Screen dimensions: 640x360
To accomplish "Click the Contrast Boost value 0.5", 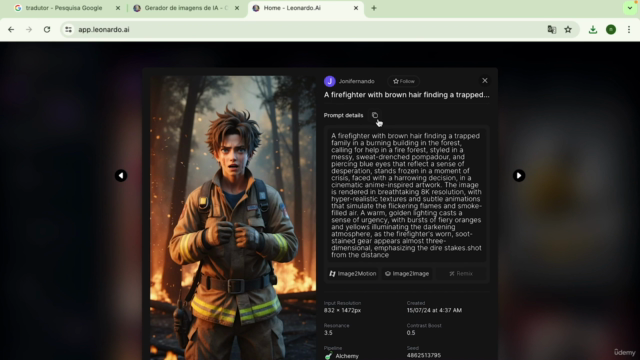I will click(411, 333).
